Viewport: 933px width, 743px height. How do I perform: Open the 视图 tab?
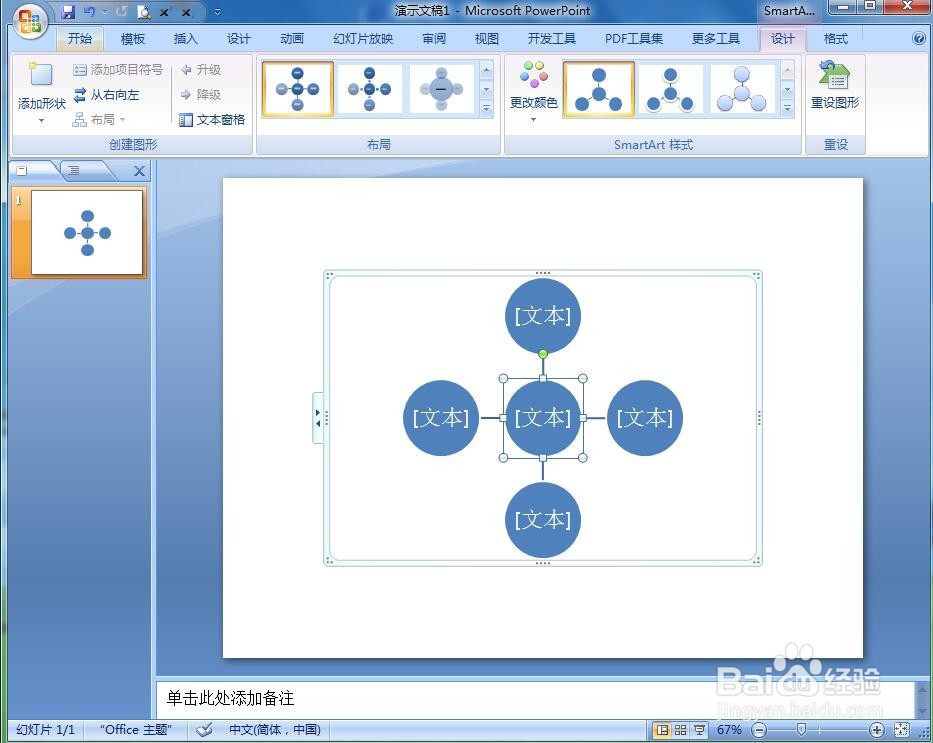point(486,39)
